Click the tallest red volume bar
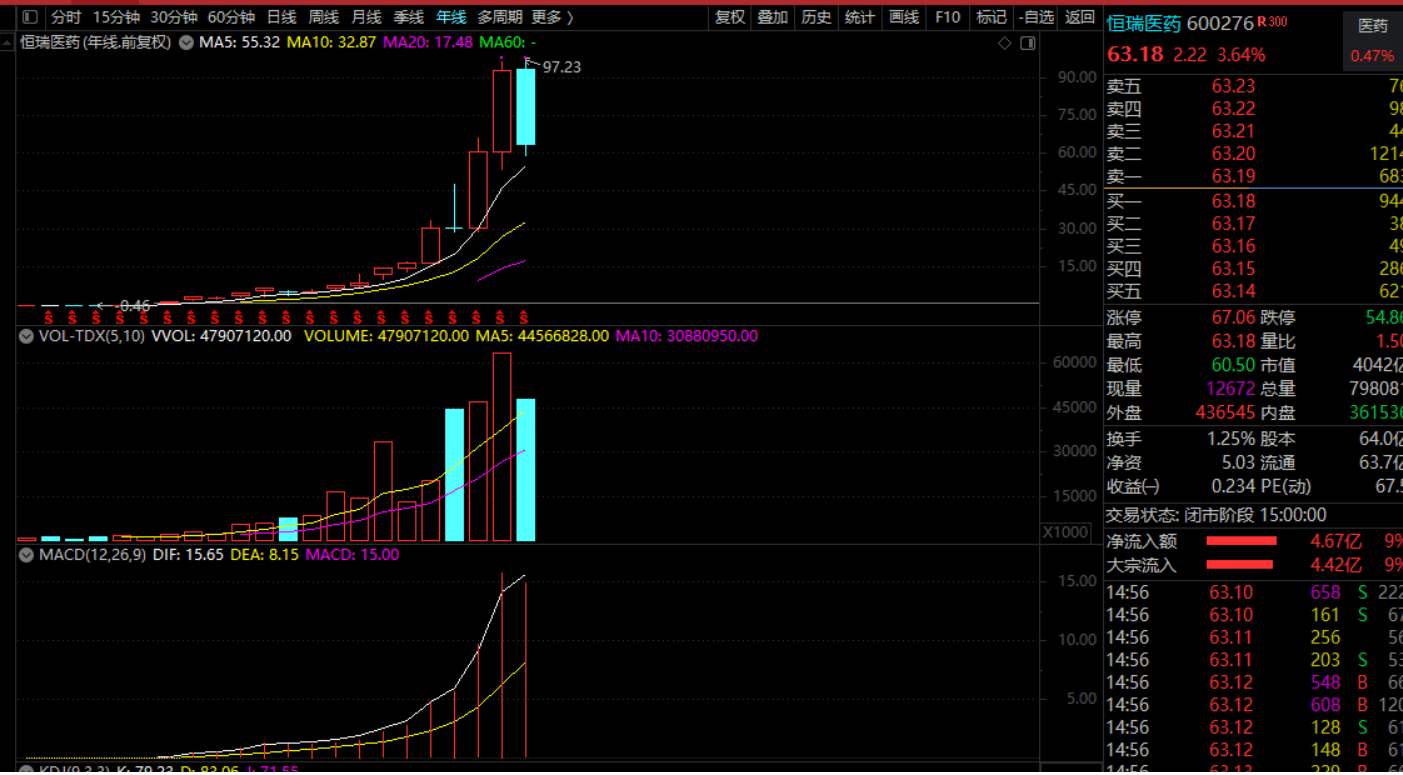This screenshot has height=775, width=1403. point(502,447)
